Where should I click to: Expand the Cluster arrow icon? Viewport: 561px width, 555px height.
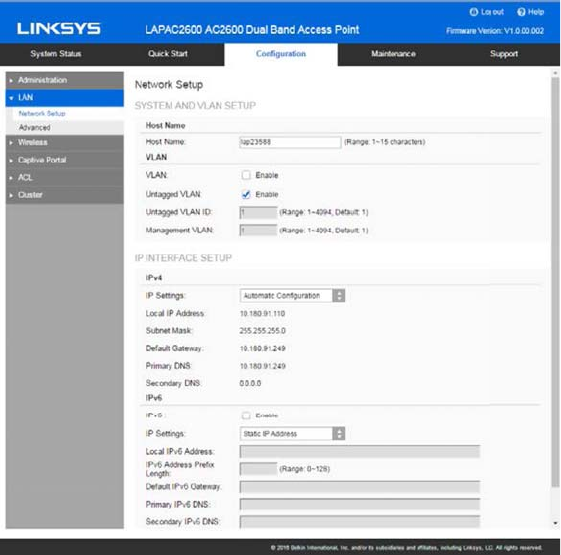11,195
